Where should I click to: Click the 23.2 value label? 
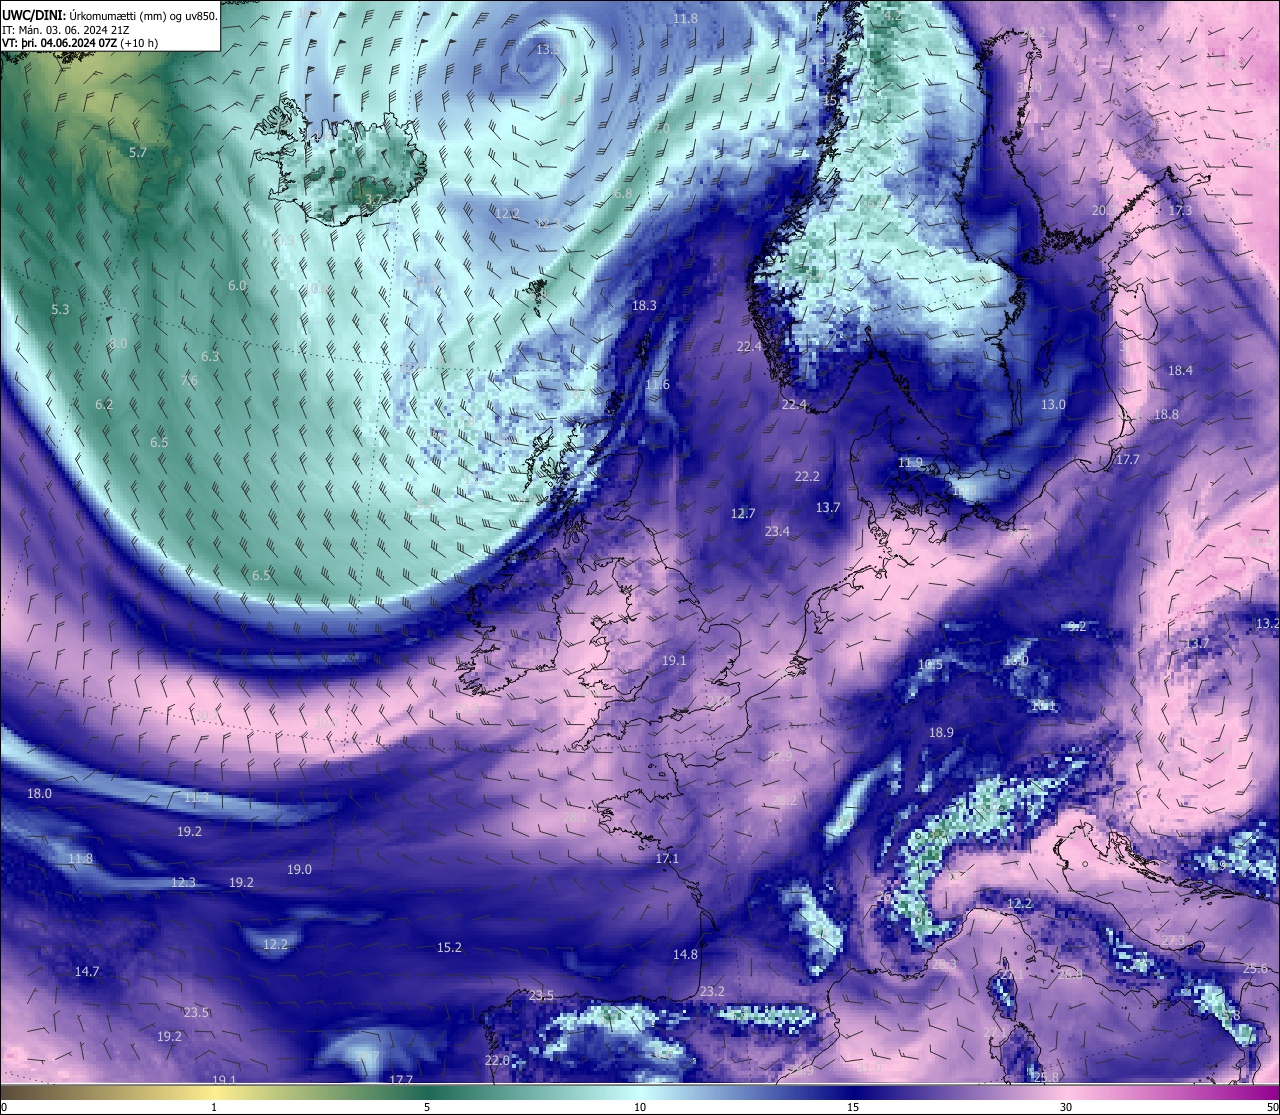click(712, 991)
